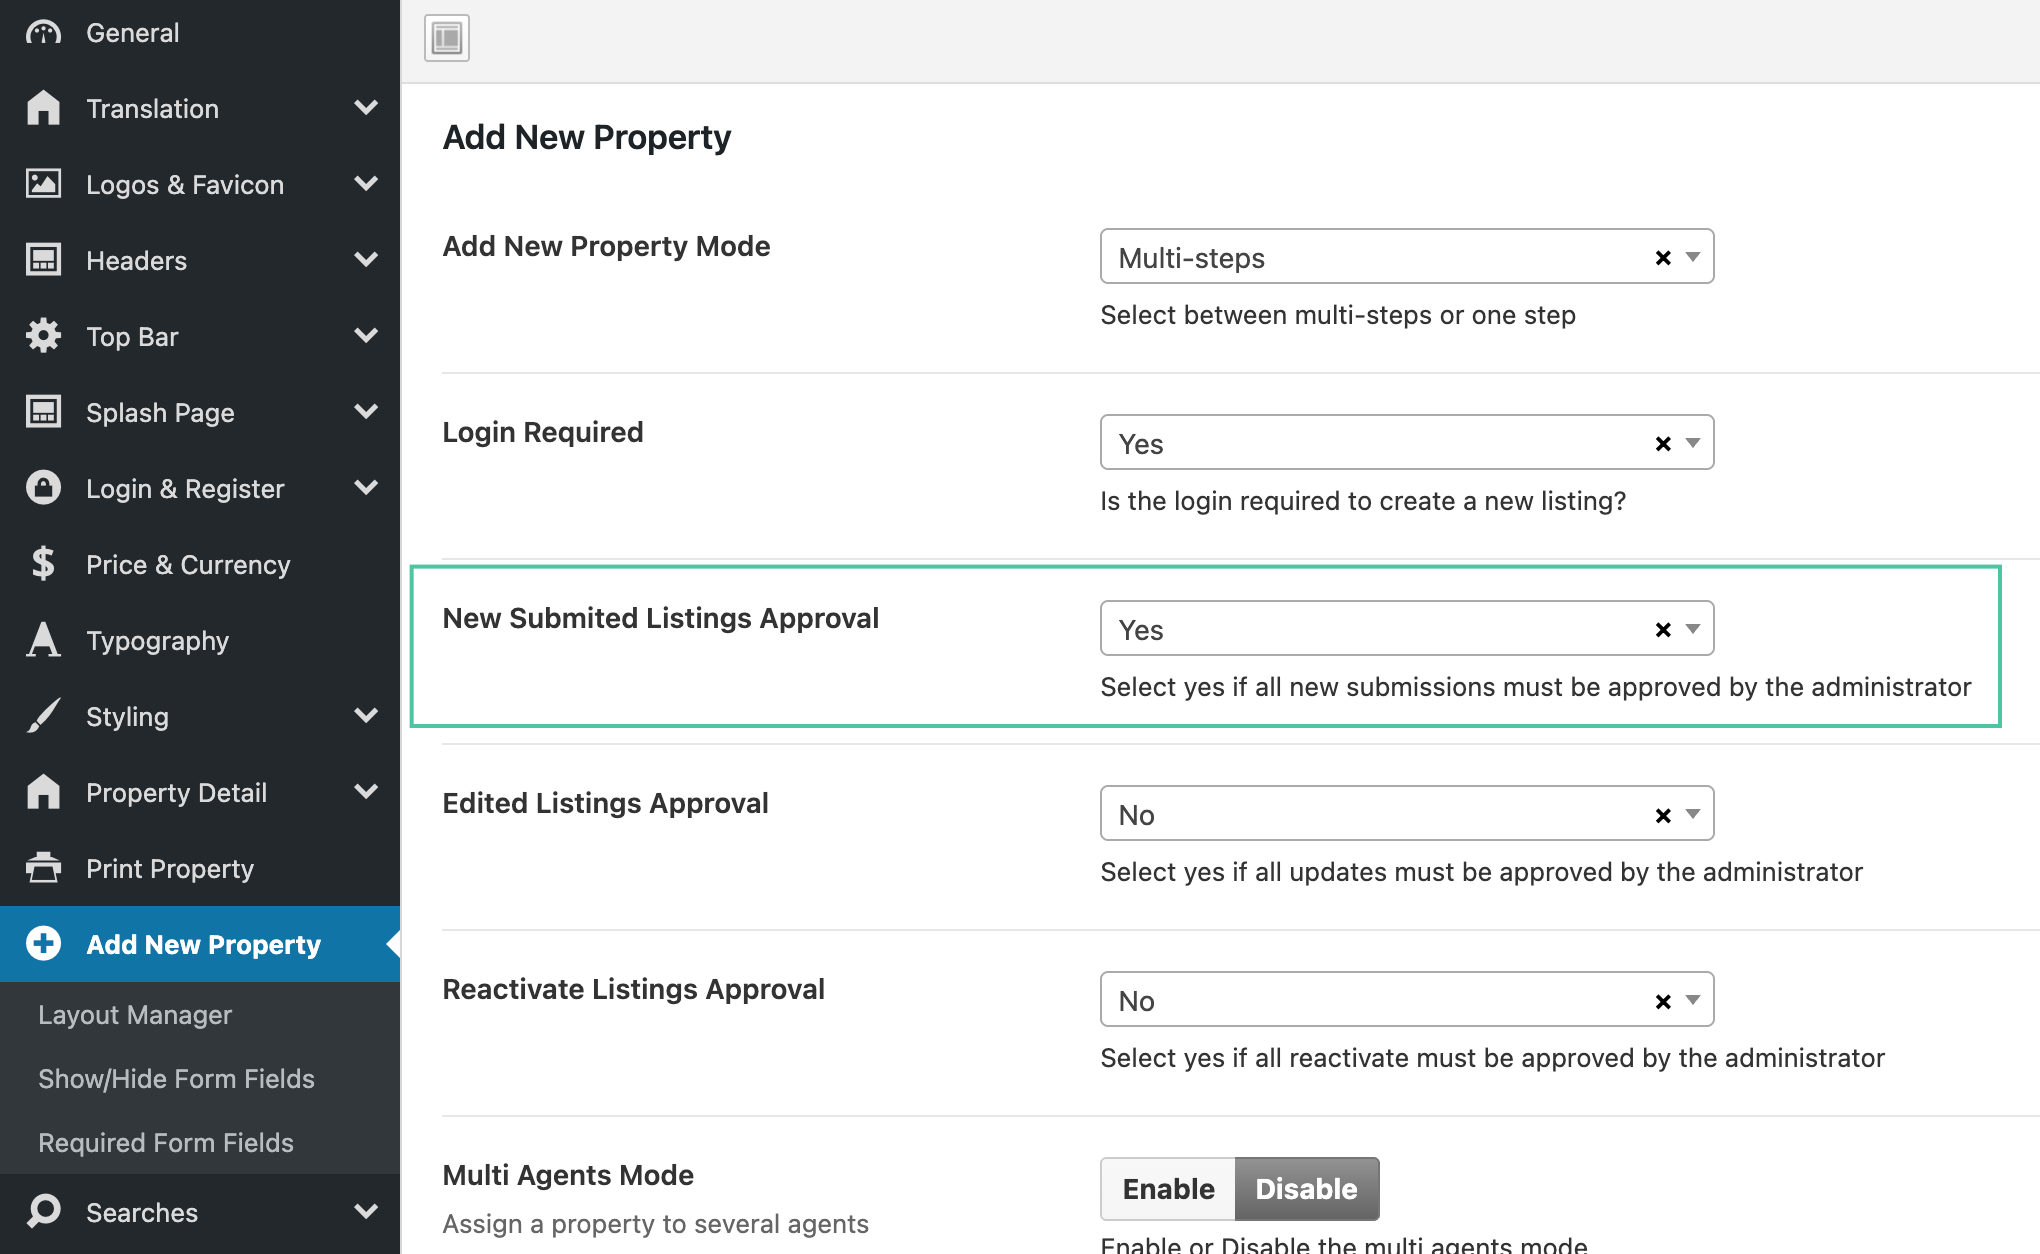The height and width of the screenshot is (1254, 2040).
Task: Enable Multi Agents Mode
Action: point(1166,1189)
